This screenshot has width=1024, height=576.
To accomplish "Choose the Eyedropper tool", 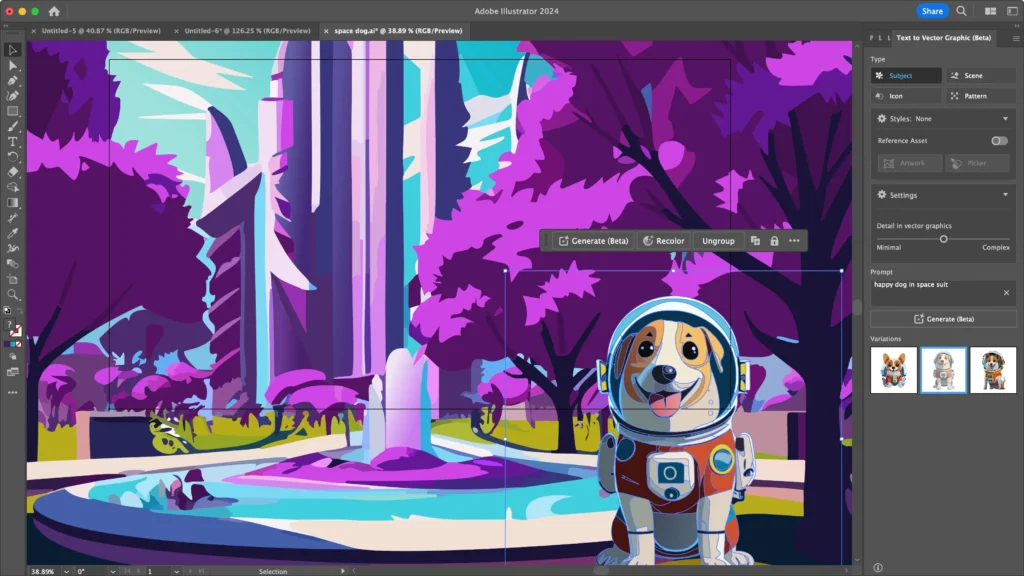I will pyautogui.click(x=13, y=233).
